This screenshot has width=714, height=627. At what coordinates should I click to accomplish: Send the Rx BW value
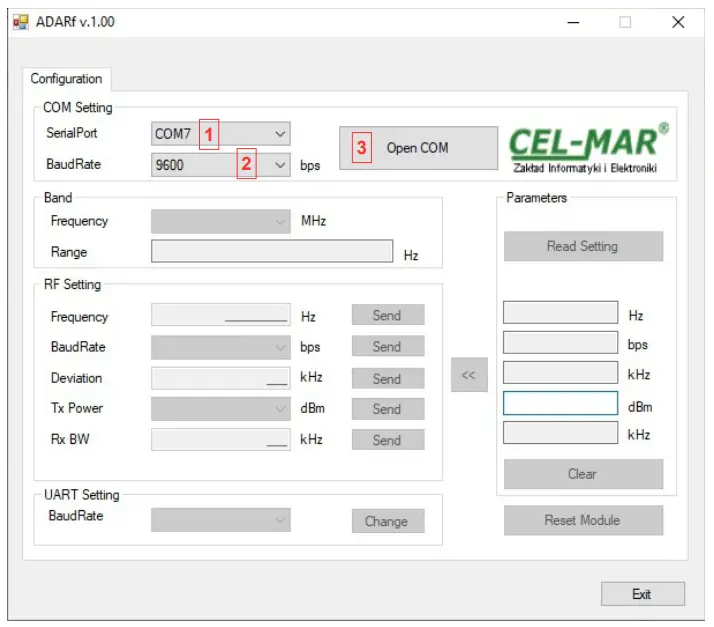pos(388,440)
